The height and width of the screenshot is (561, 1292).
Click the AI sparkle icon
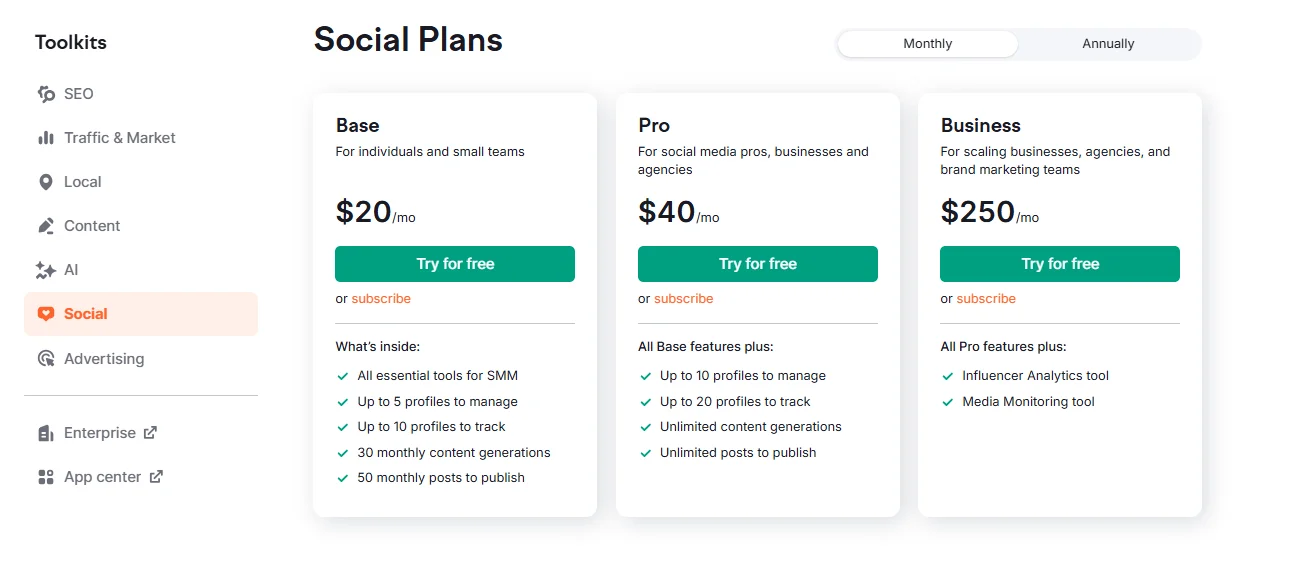click(46, 270)
